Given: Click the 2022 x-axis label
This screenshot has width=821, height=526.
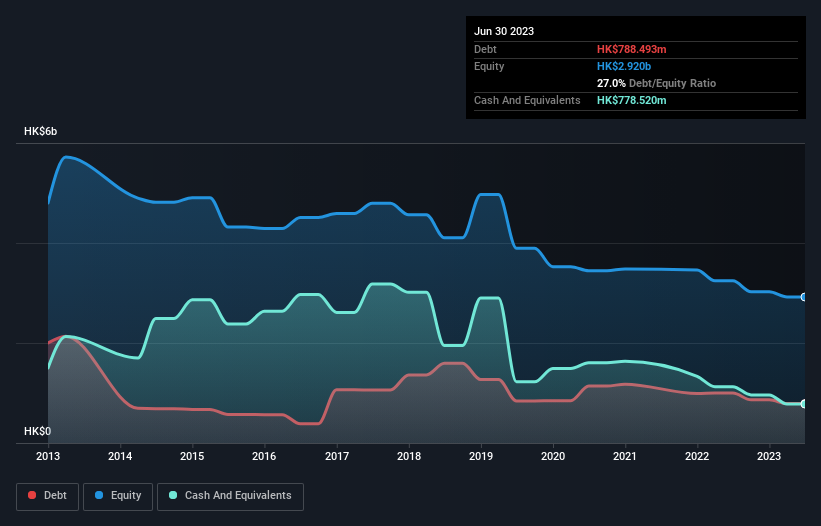Looking at the screenshot, I should (x=697, y=456).
